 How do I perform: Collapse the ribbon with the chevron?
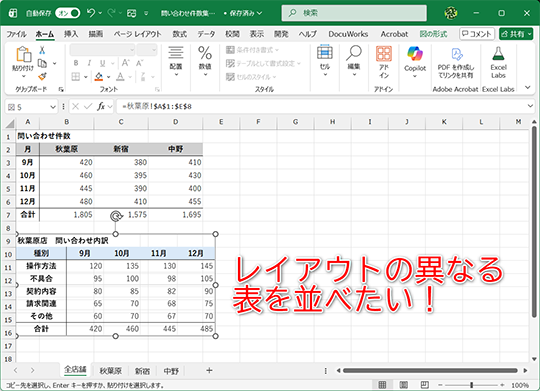(x=528, y=88)
